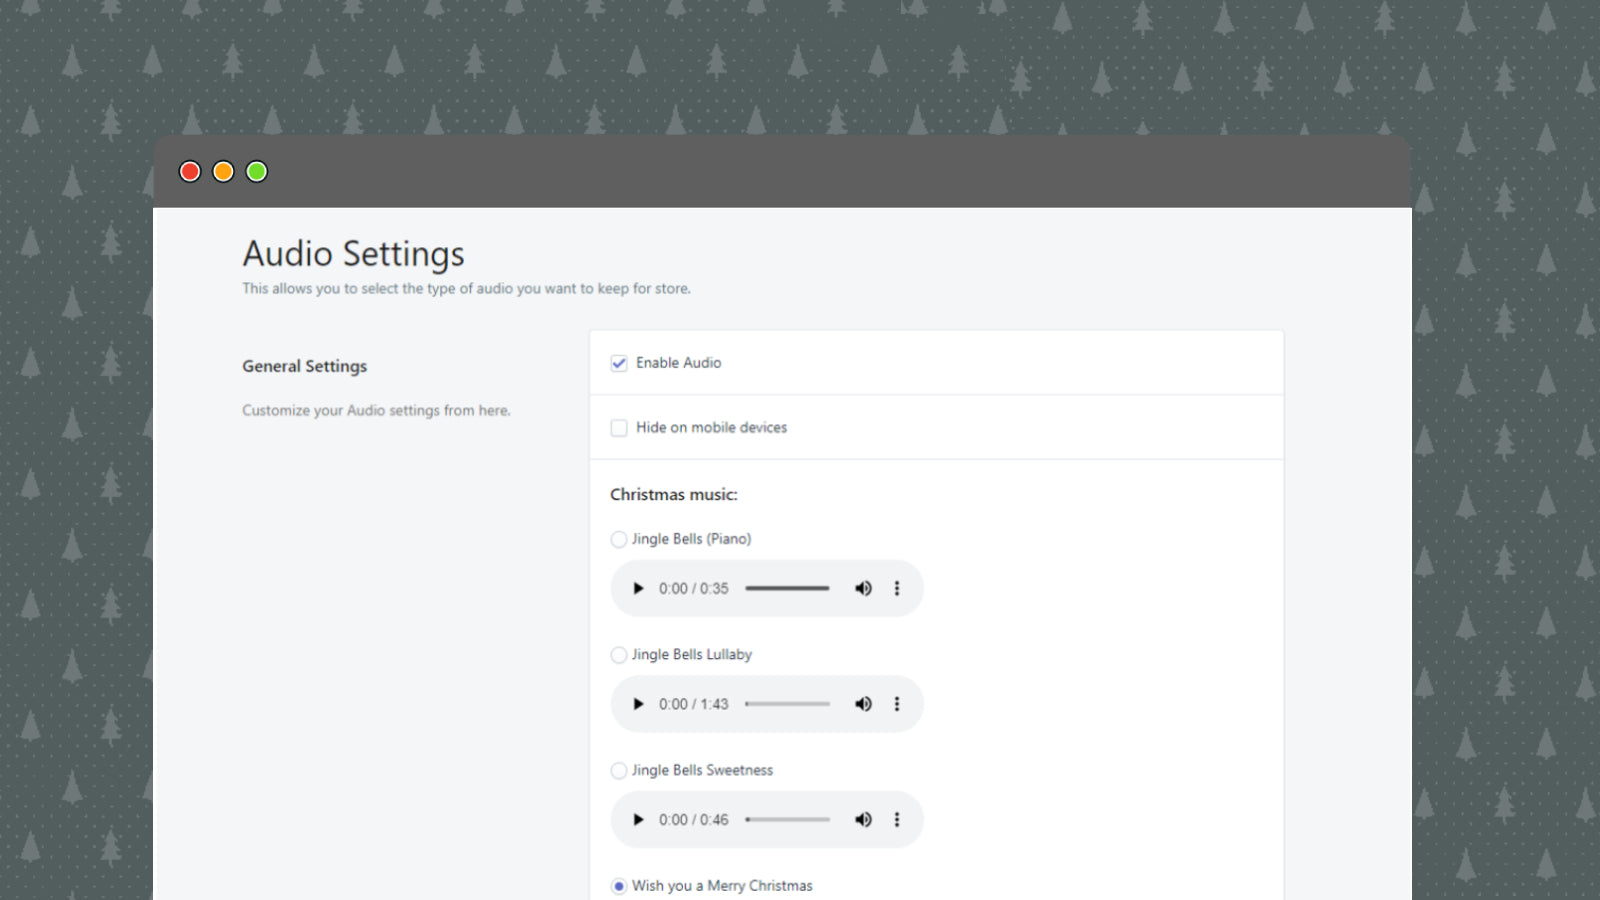
Task: Click the green traffic light window icon
Action: coord(256,171)
